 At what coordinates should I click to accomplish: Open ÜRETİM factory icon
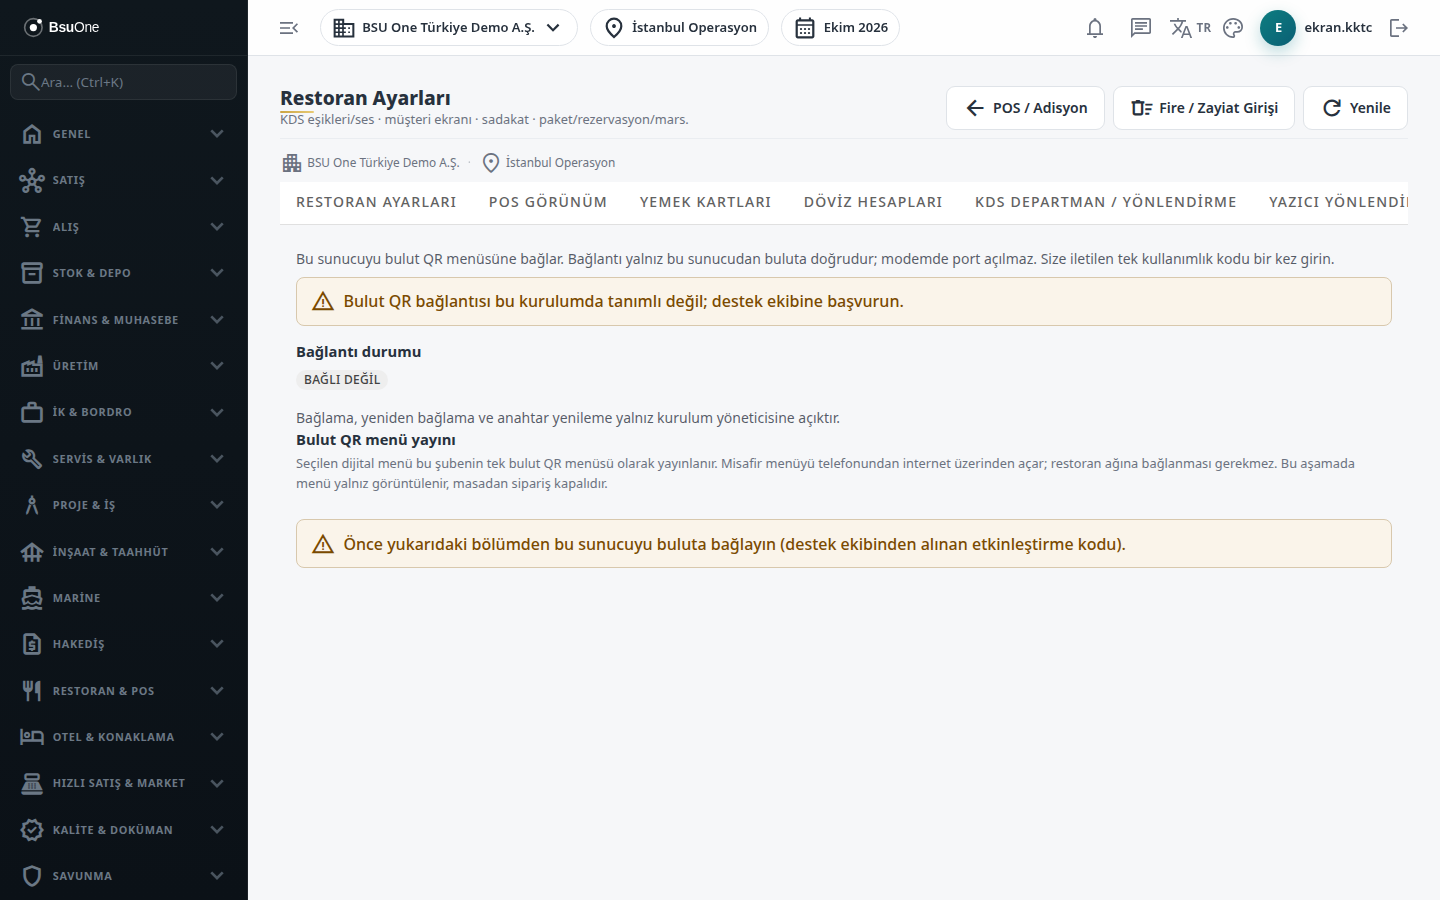click(32, 366)
